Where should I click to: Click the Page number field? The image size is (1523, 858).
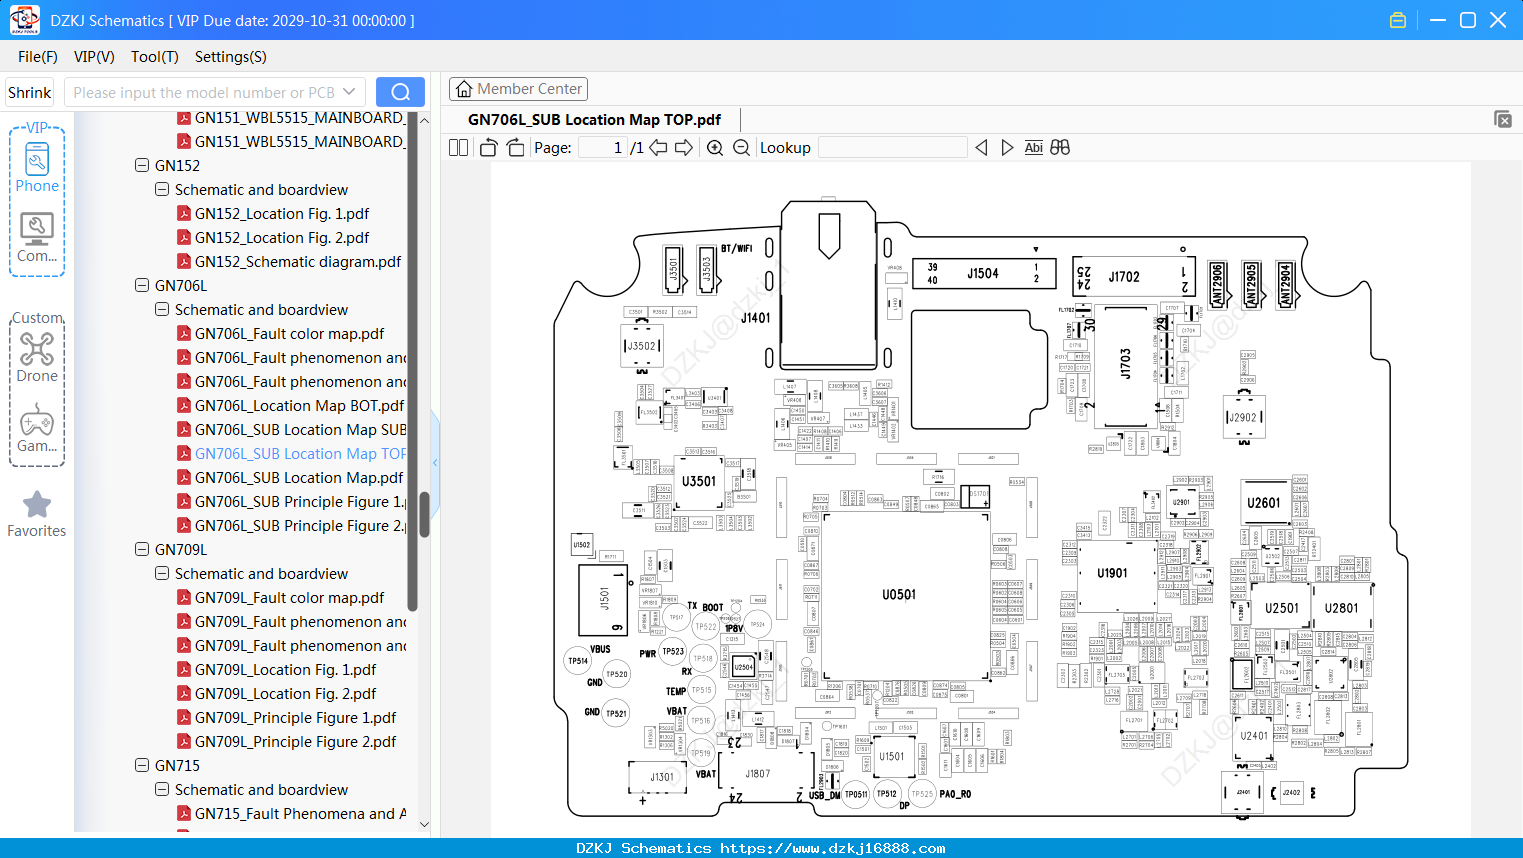603,148
